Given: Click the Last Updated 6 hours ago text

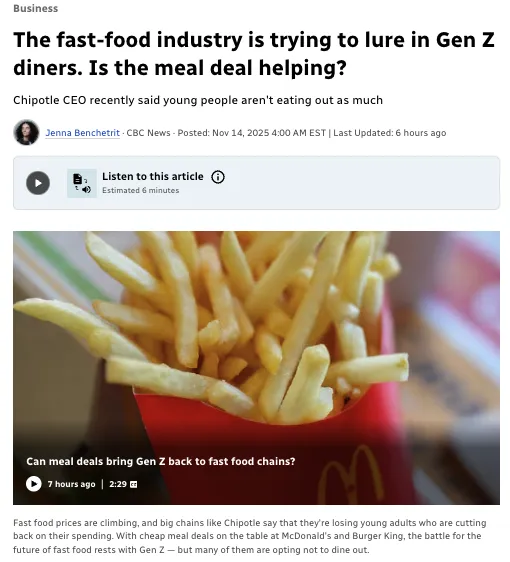Looking at the screenshot, I should [390, 133].
